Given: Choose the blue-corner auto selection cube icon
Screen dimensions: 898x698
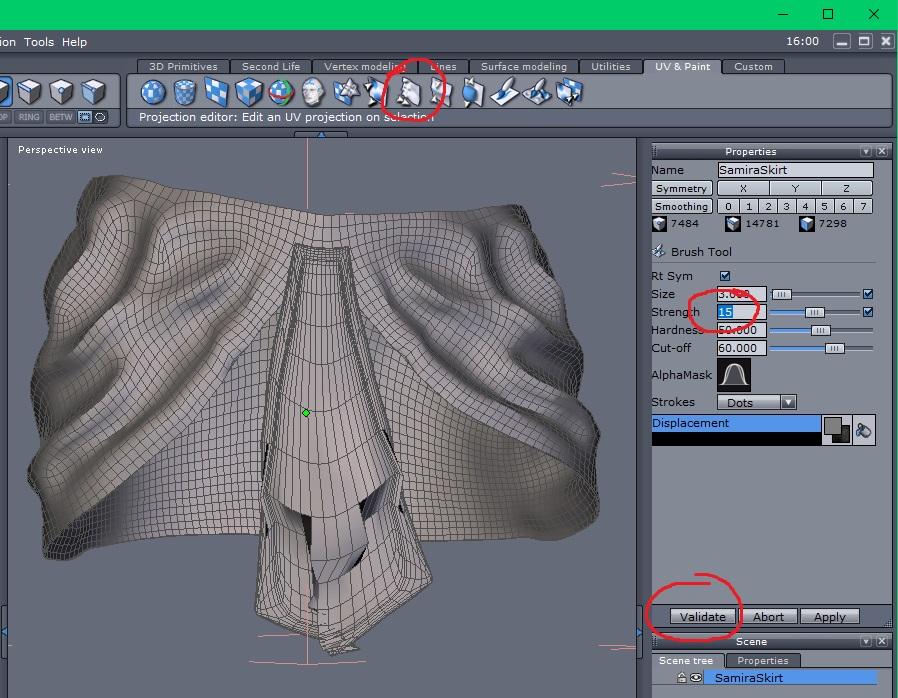Looking at the screenshot, I should point(93,90).
